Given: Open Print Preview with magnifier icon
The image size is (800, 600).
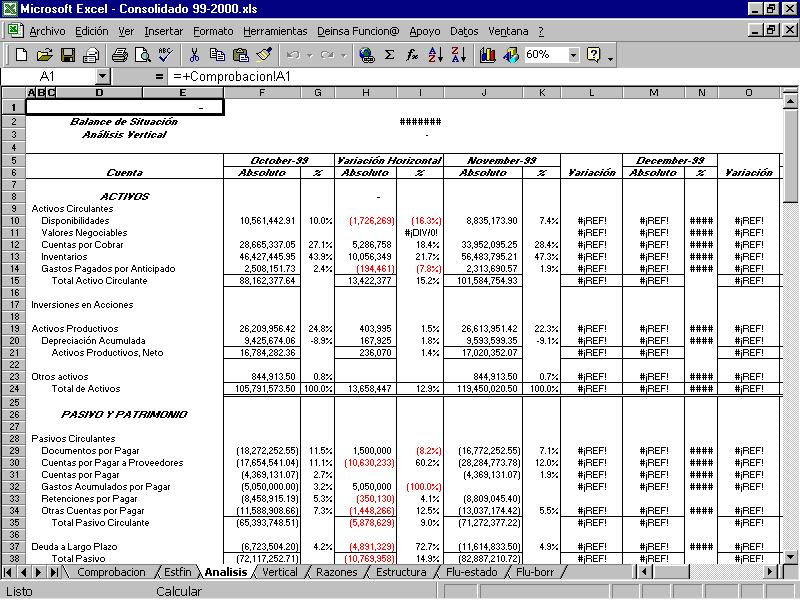Looking at the screenshot, I should point(143,55).
